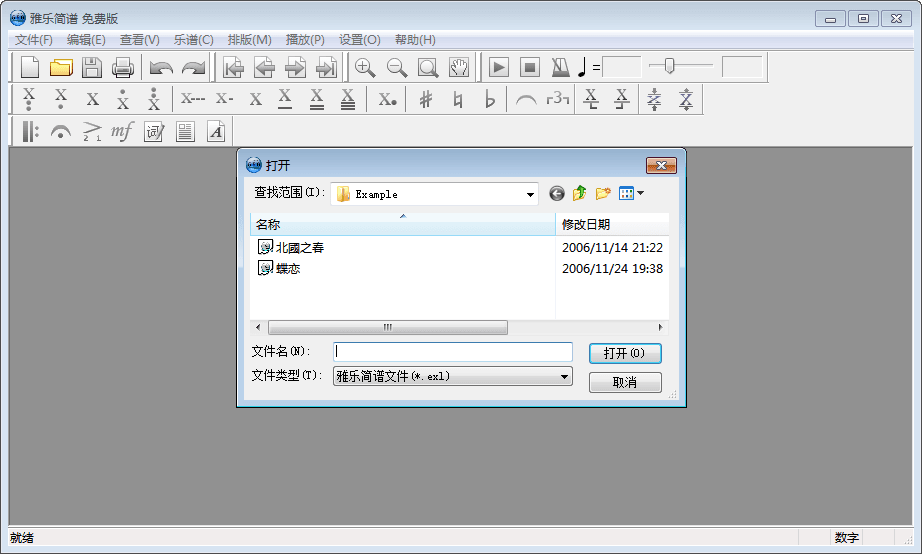
Task: Open the 设置(O) menu
Action: tap(359, 40)
